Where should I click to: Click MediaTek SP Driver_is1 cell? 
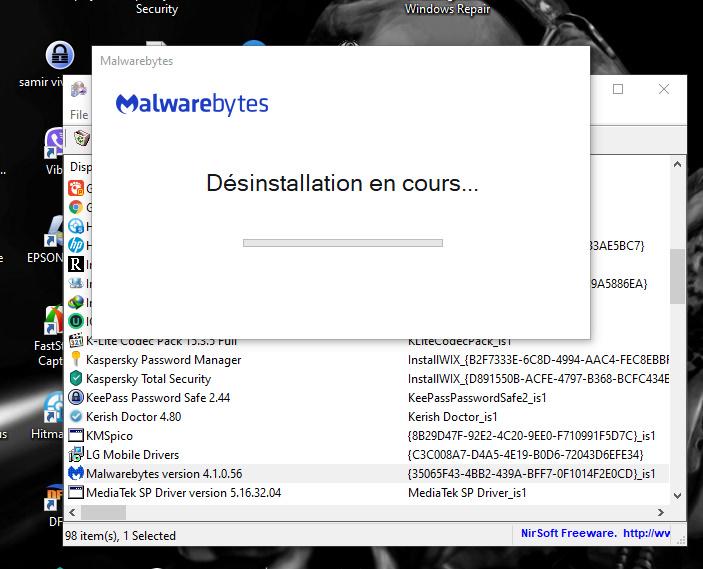point(467,492)
